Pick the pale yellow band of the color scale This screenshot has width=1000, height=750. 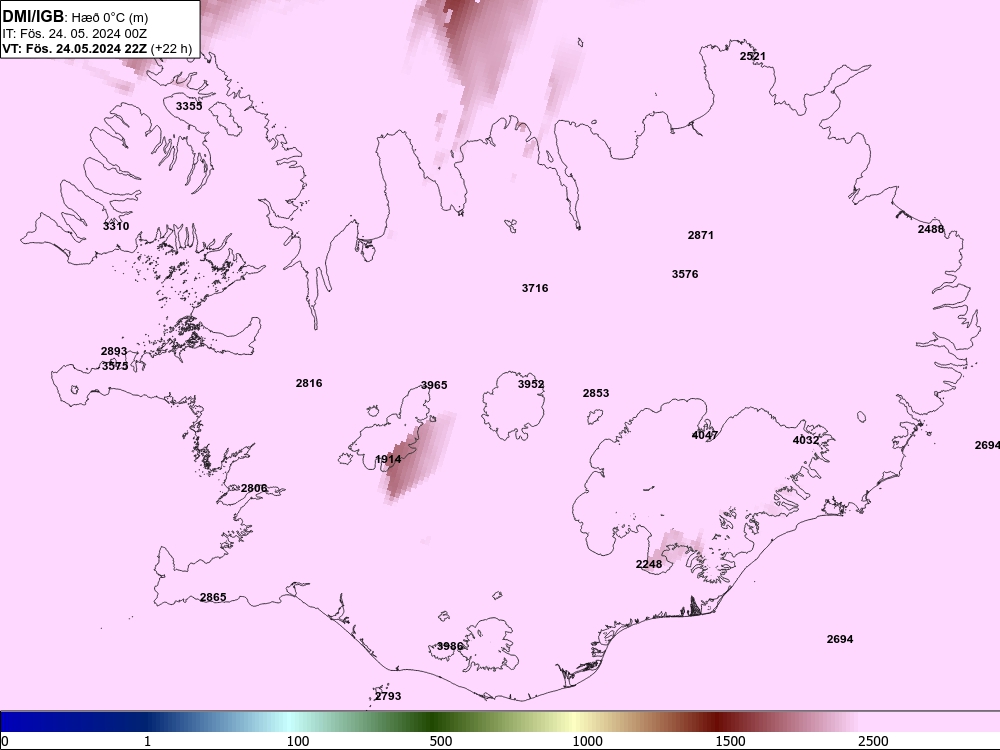tap(574, 721)
